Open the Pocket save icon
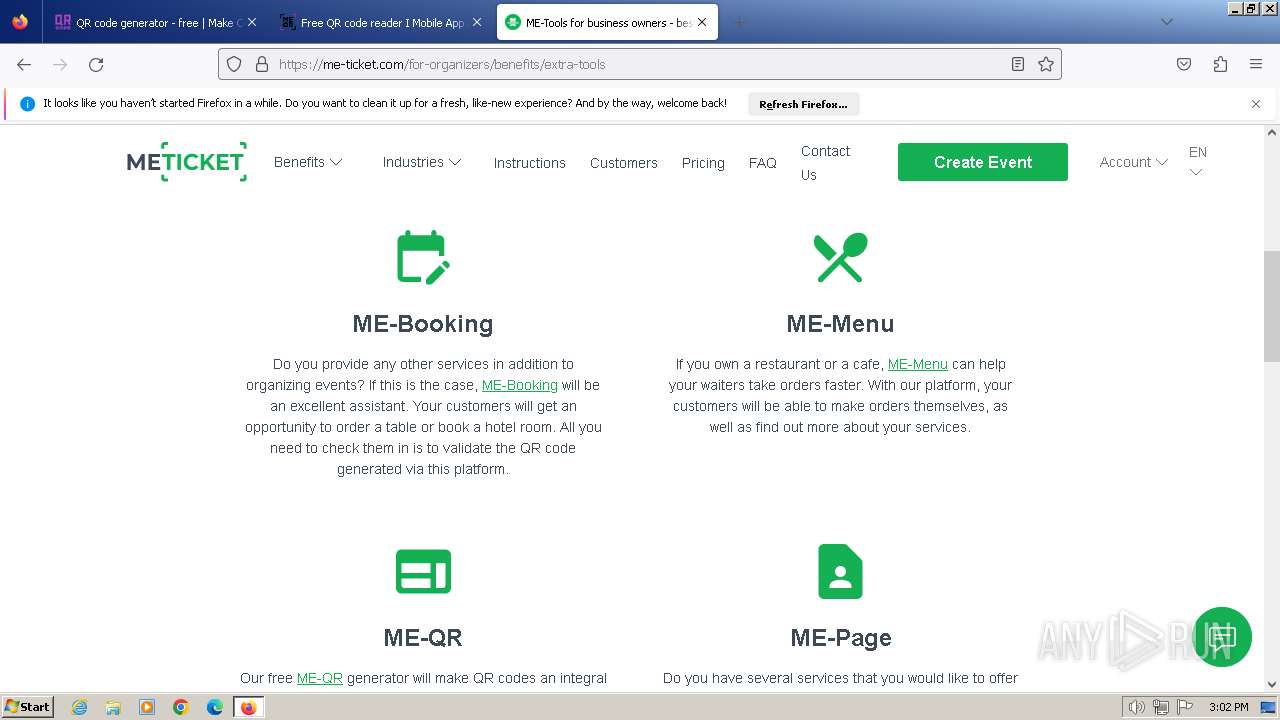This screenshot has height=720, width=1280. pos(1184,64)
